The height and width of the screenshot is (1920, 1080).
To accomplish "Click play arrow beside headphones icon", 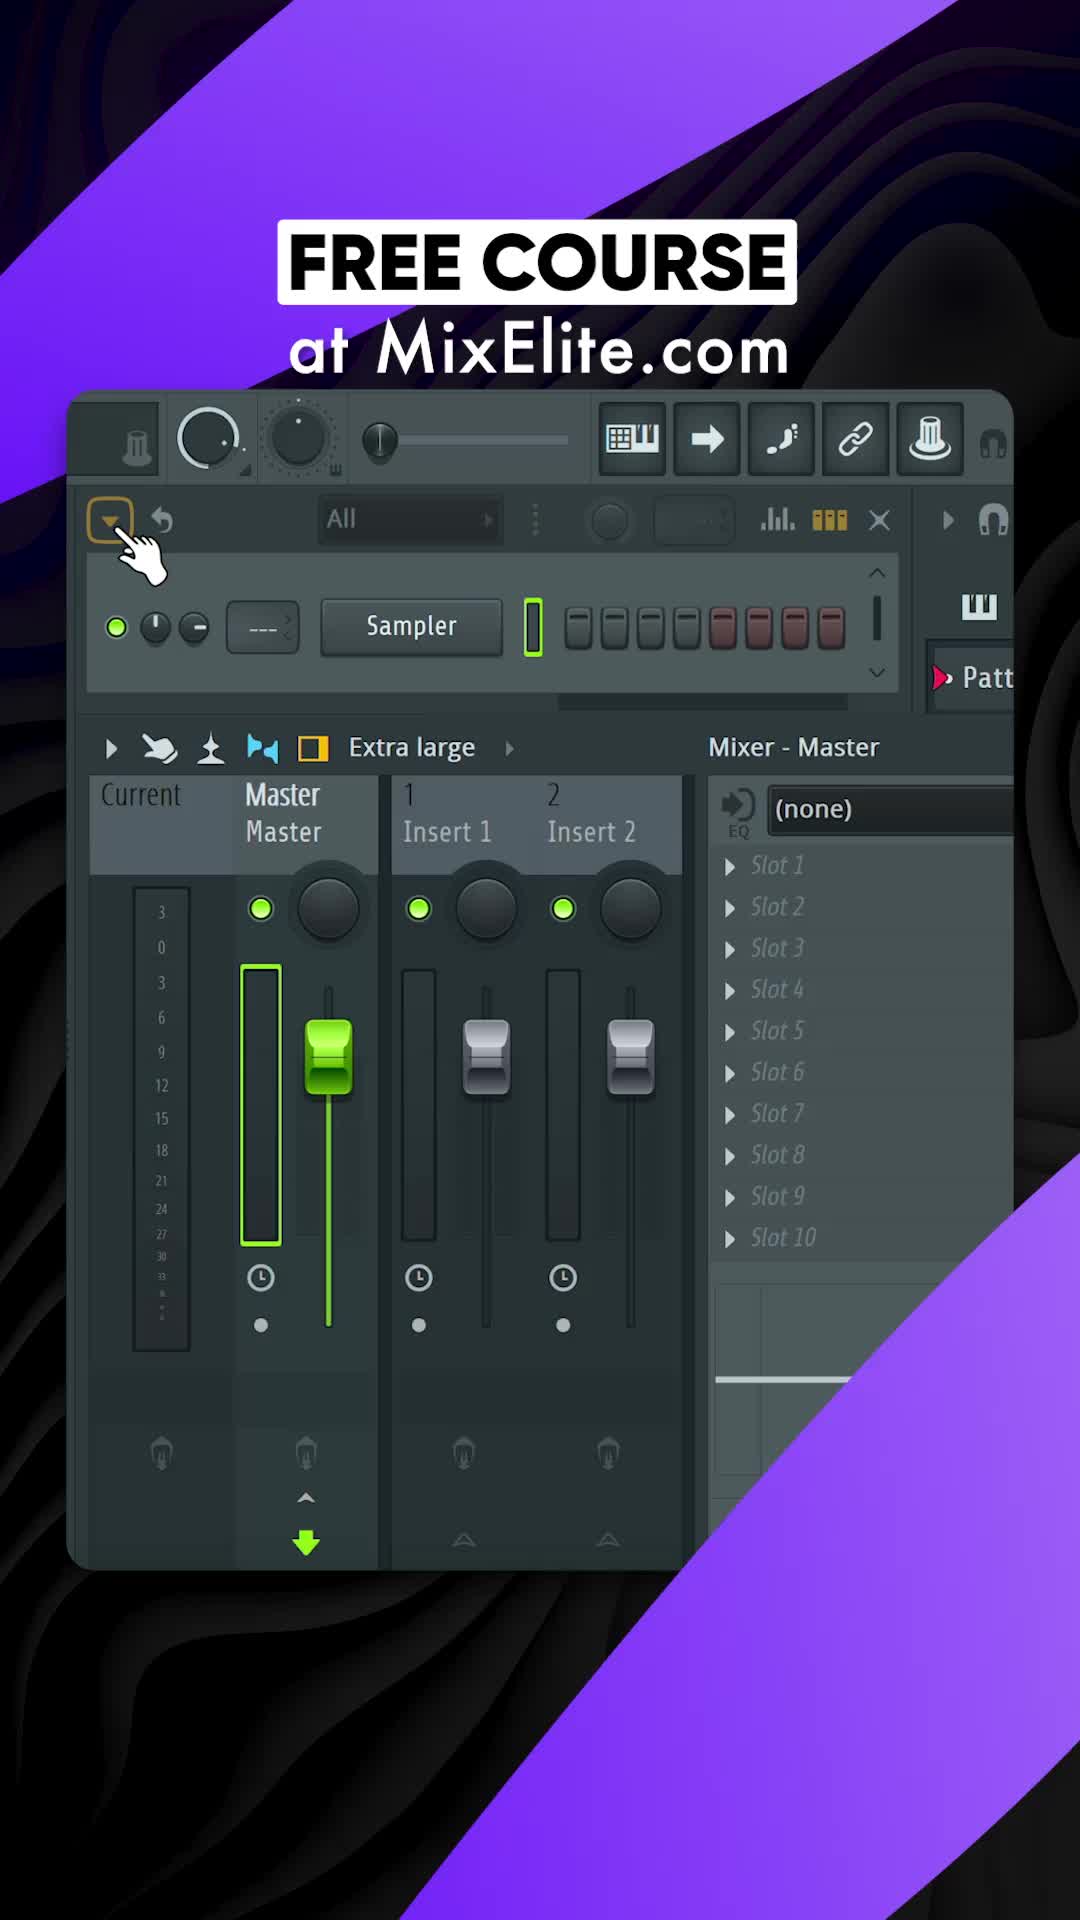I will click(948, 520).
